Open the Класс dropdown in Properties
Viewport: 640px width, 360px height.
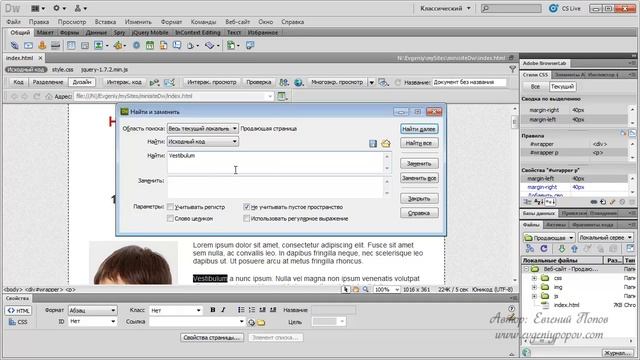[176, 310]
